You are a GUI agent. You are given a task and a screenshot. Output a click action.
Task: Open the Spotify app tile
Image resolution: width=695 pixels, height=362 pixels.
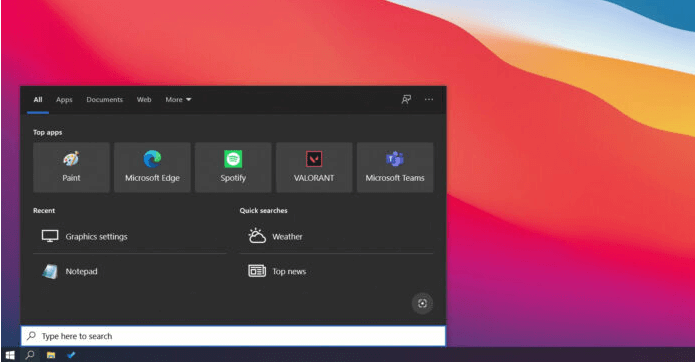[x=233, y=167]
